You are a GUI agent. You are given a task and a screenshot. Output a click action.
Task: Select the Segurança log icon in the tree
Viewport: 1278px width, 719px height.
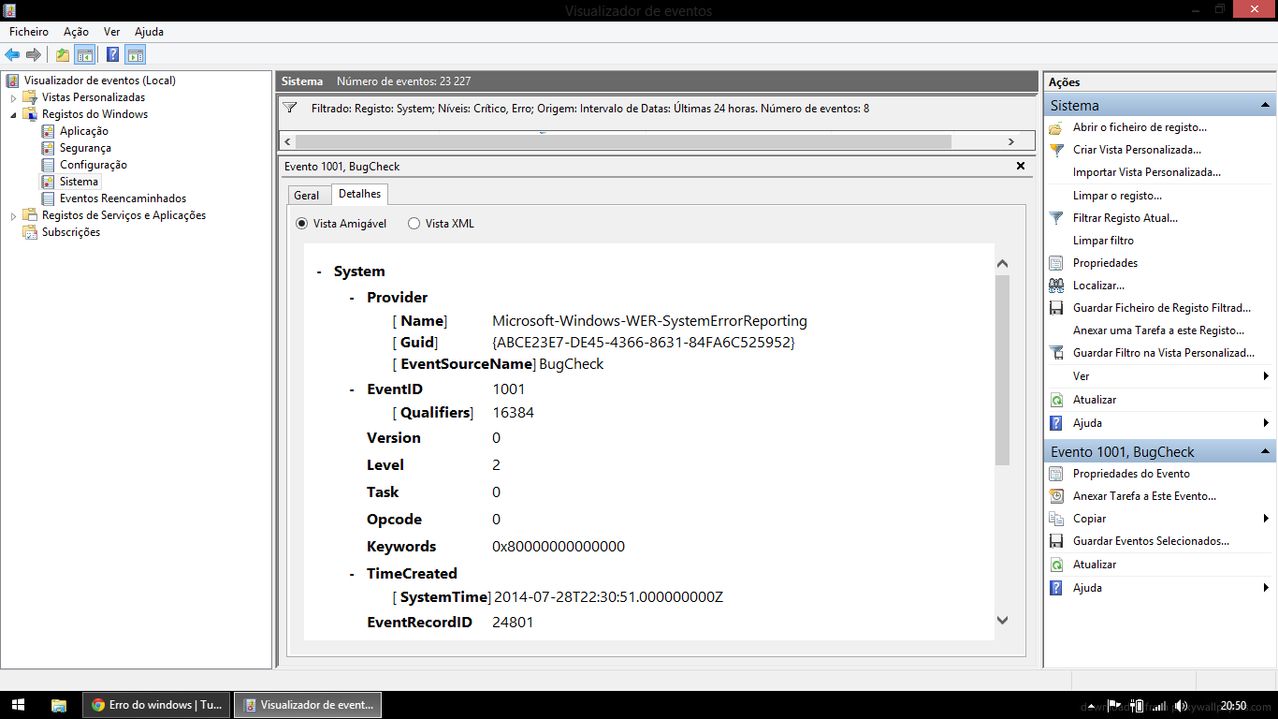click(x=48, y=148)
